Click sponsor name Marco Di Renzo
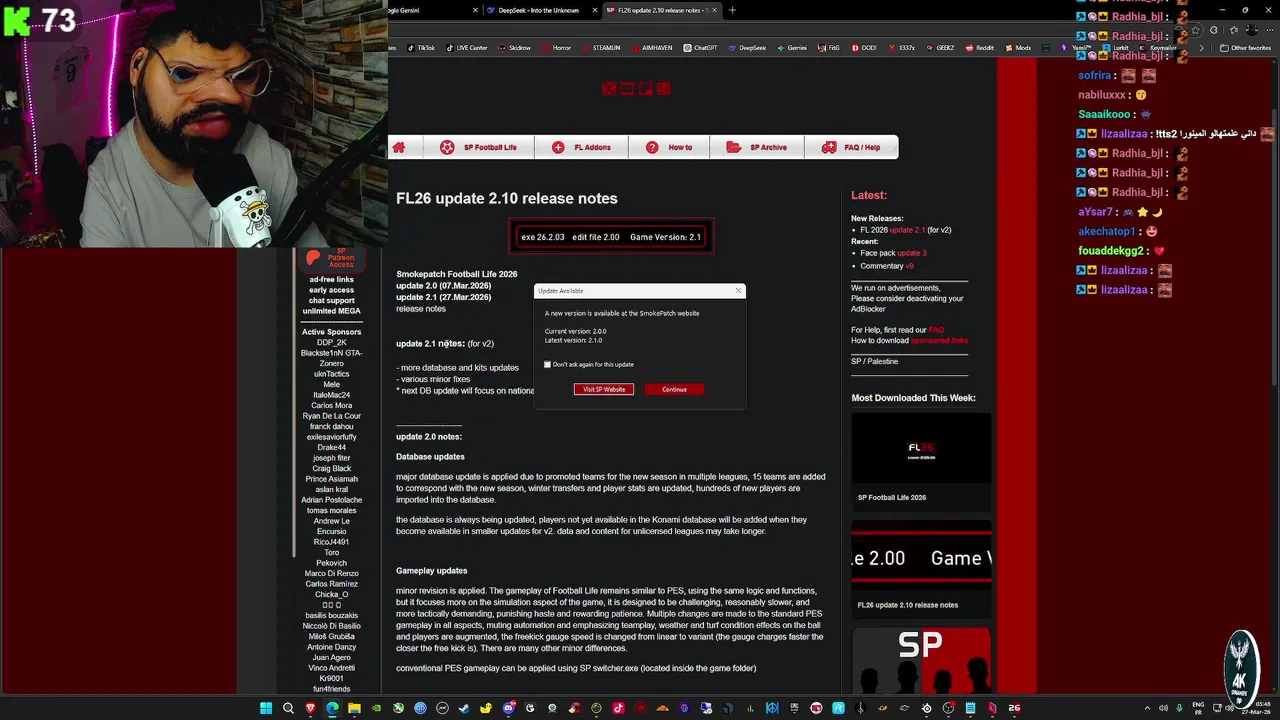The image size is (1280, 720). click(x=332, y=573)
